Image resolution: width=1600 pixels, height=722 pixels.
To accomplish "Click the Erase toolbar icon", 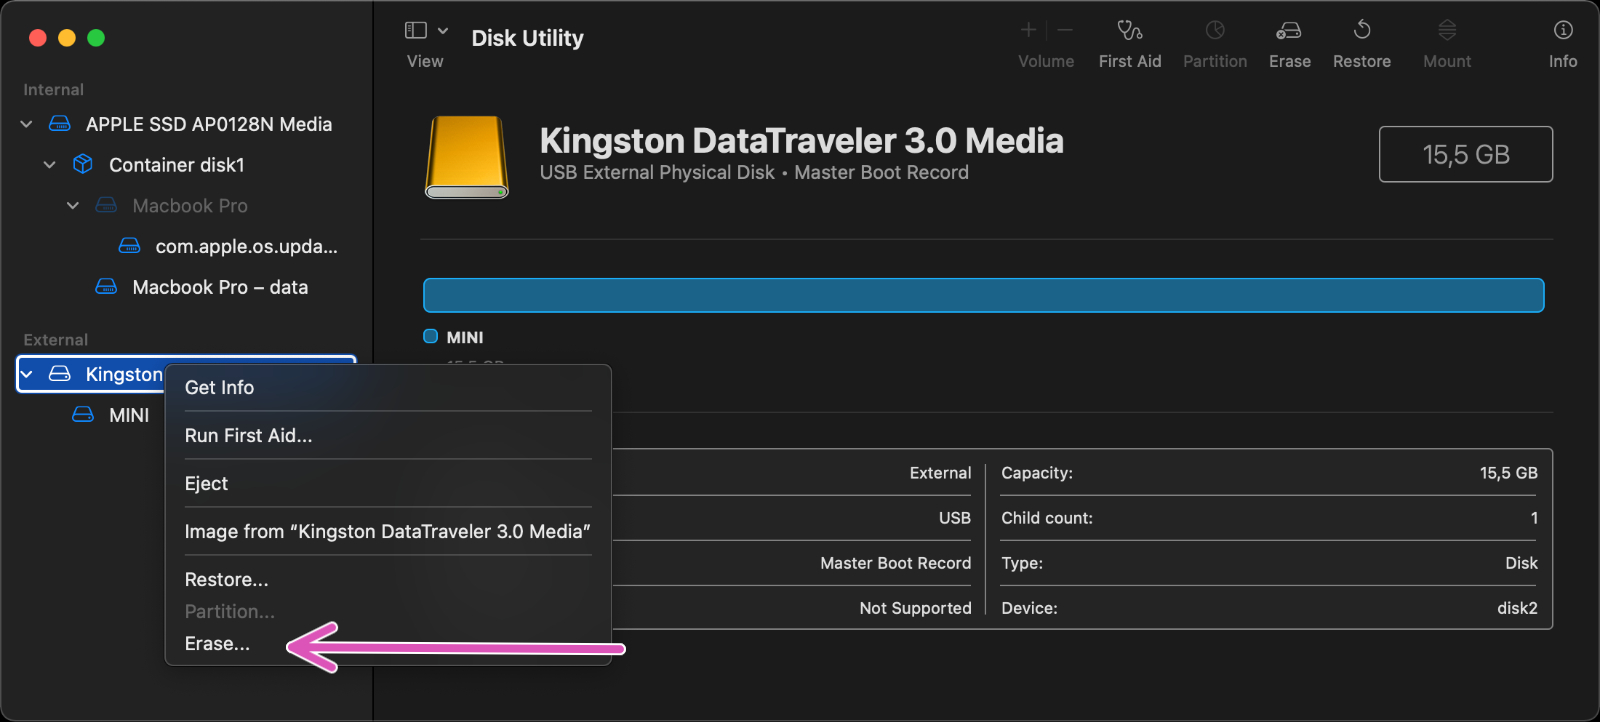I will click(x=1289, y=30).
